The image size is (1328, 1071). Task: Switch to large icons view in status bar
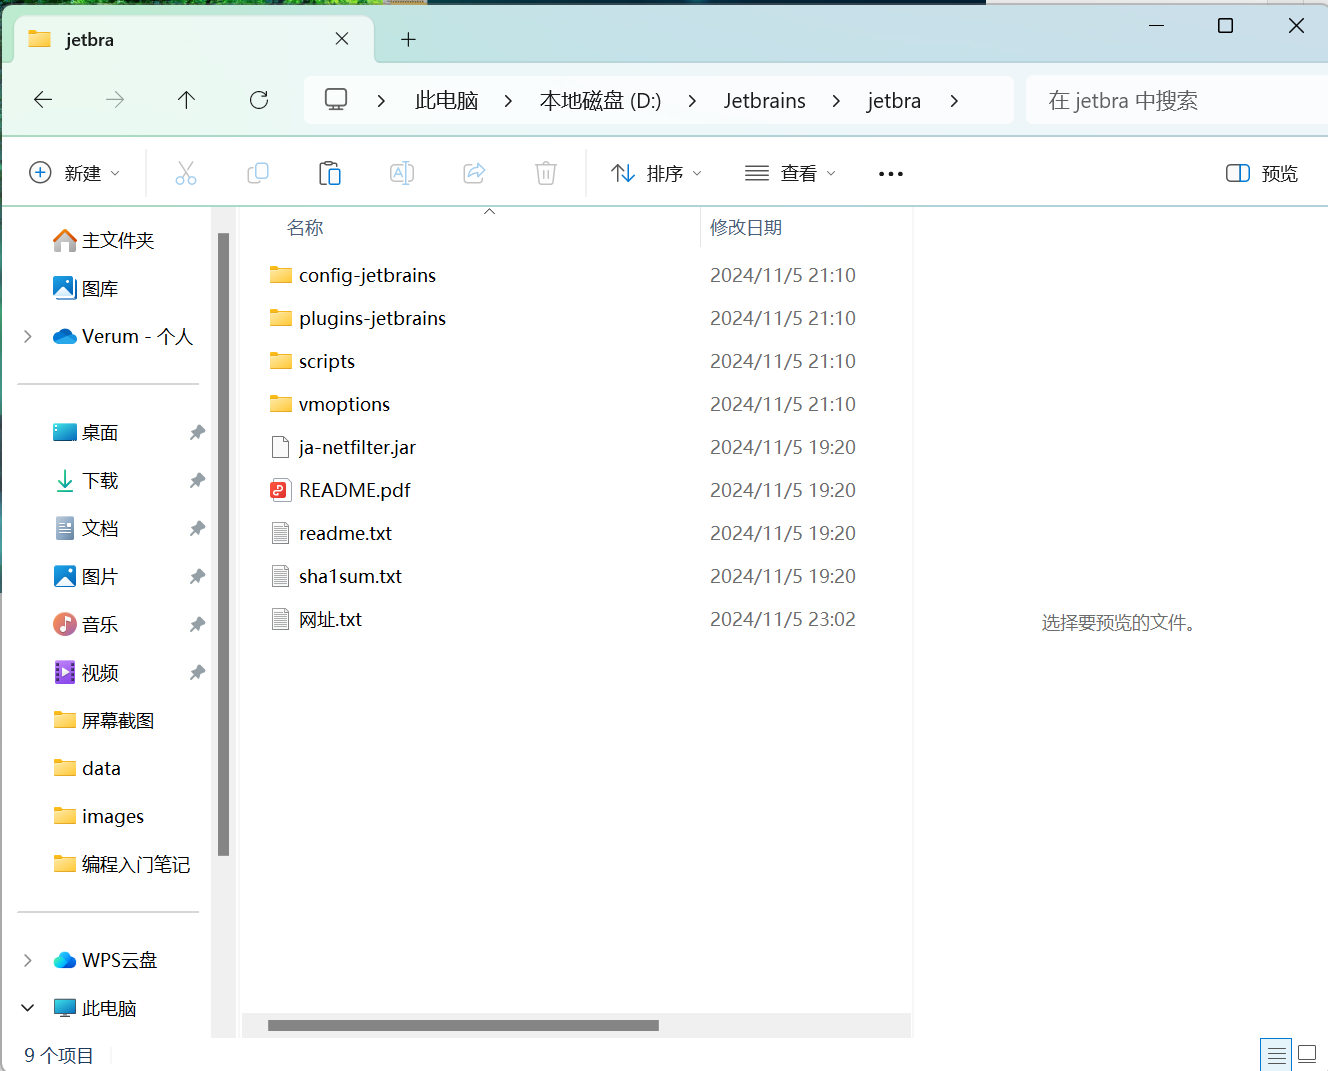(x=1307, y=1055)
